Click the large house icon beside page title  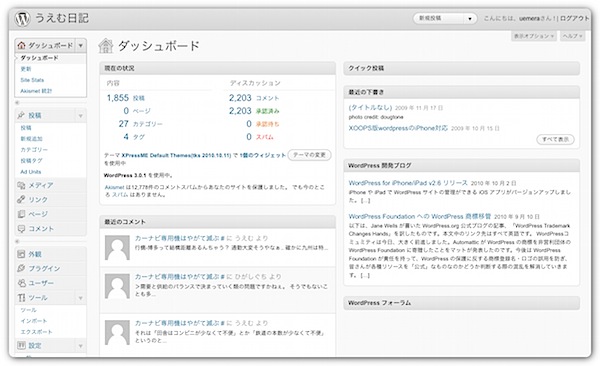pyautogui.click(x=106, y=46)
